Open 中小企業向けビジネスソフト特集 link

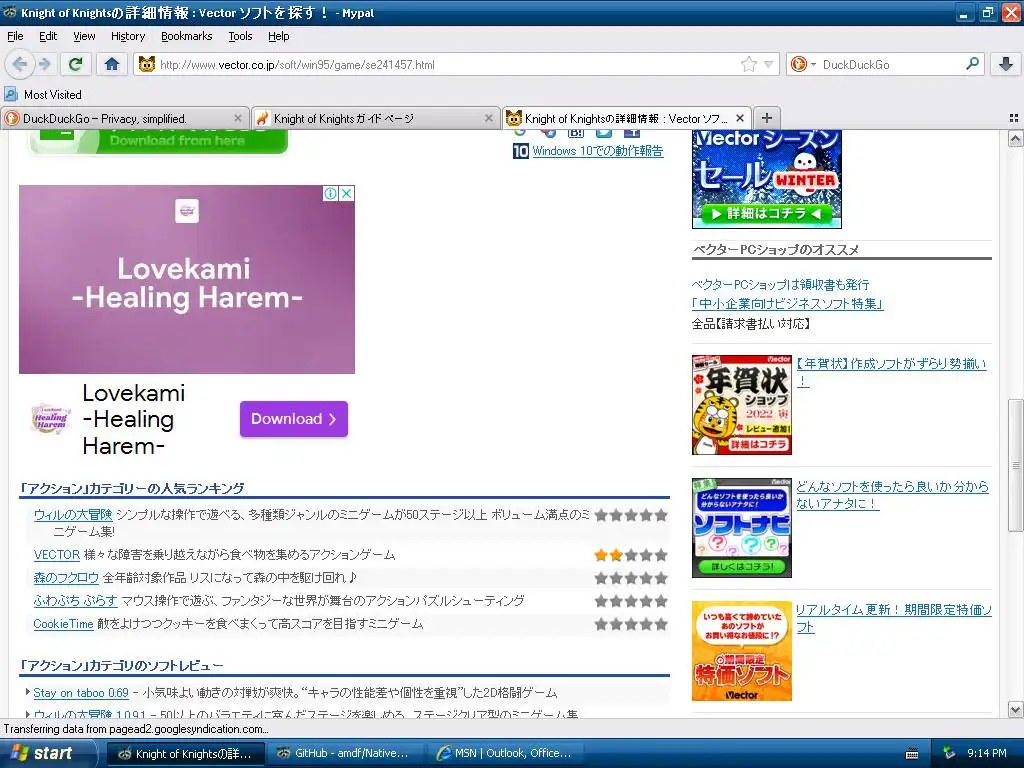tap(788, 304)
